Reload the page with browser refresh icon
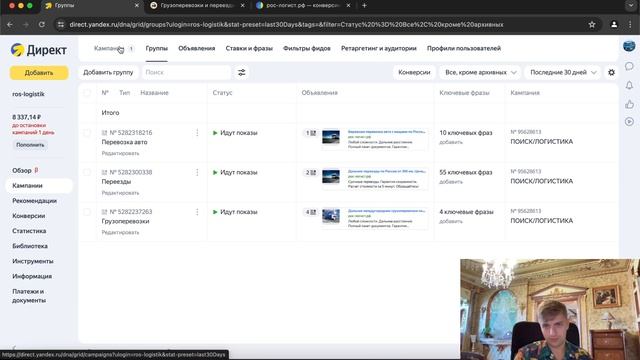Image resolution: width=640 pixels, height=360 pixels. tap(42, 24)
